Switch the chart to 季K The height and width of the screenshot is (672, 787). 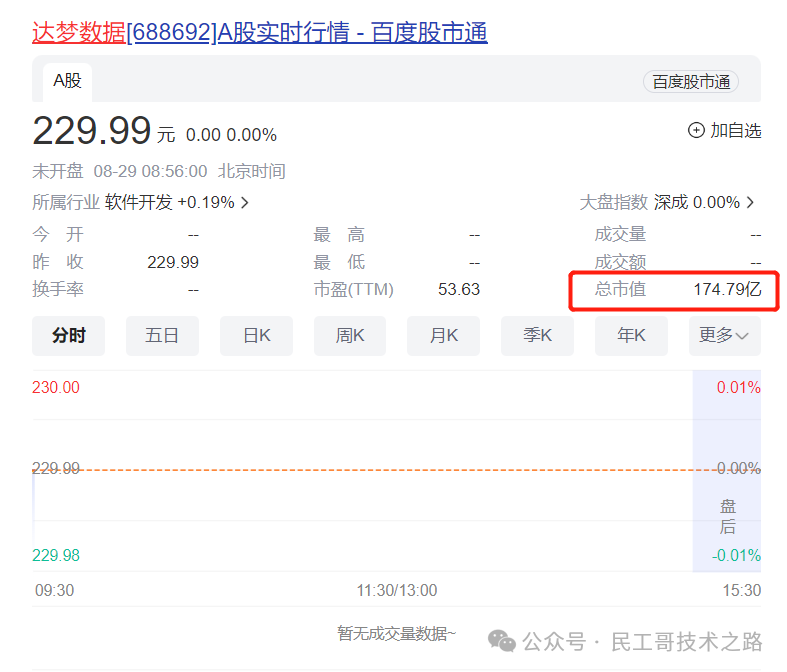point(538,336)
